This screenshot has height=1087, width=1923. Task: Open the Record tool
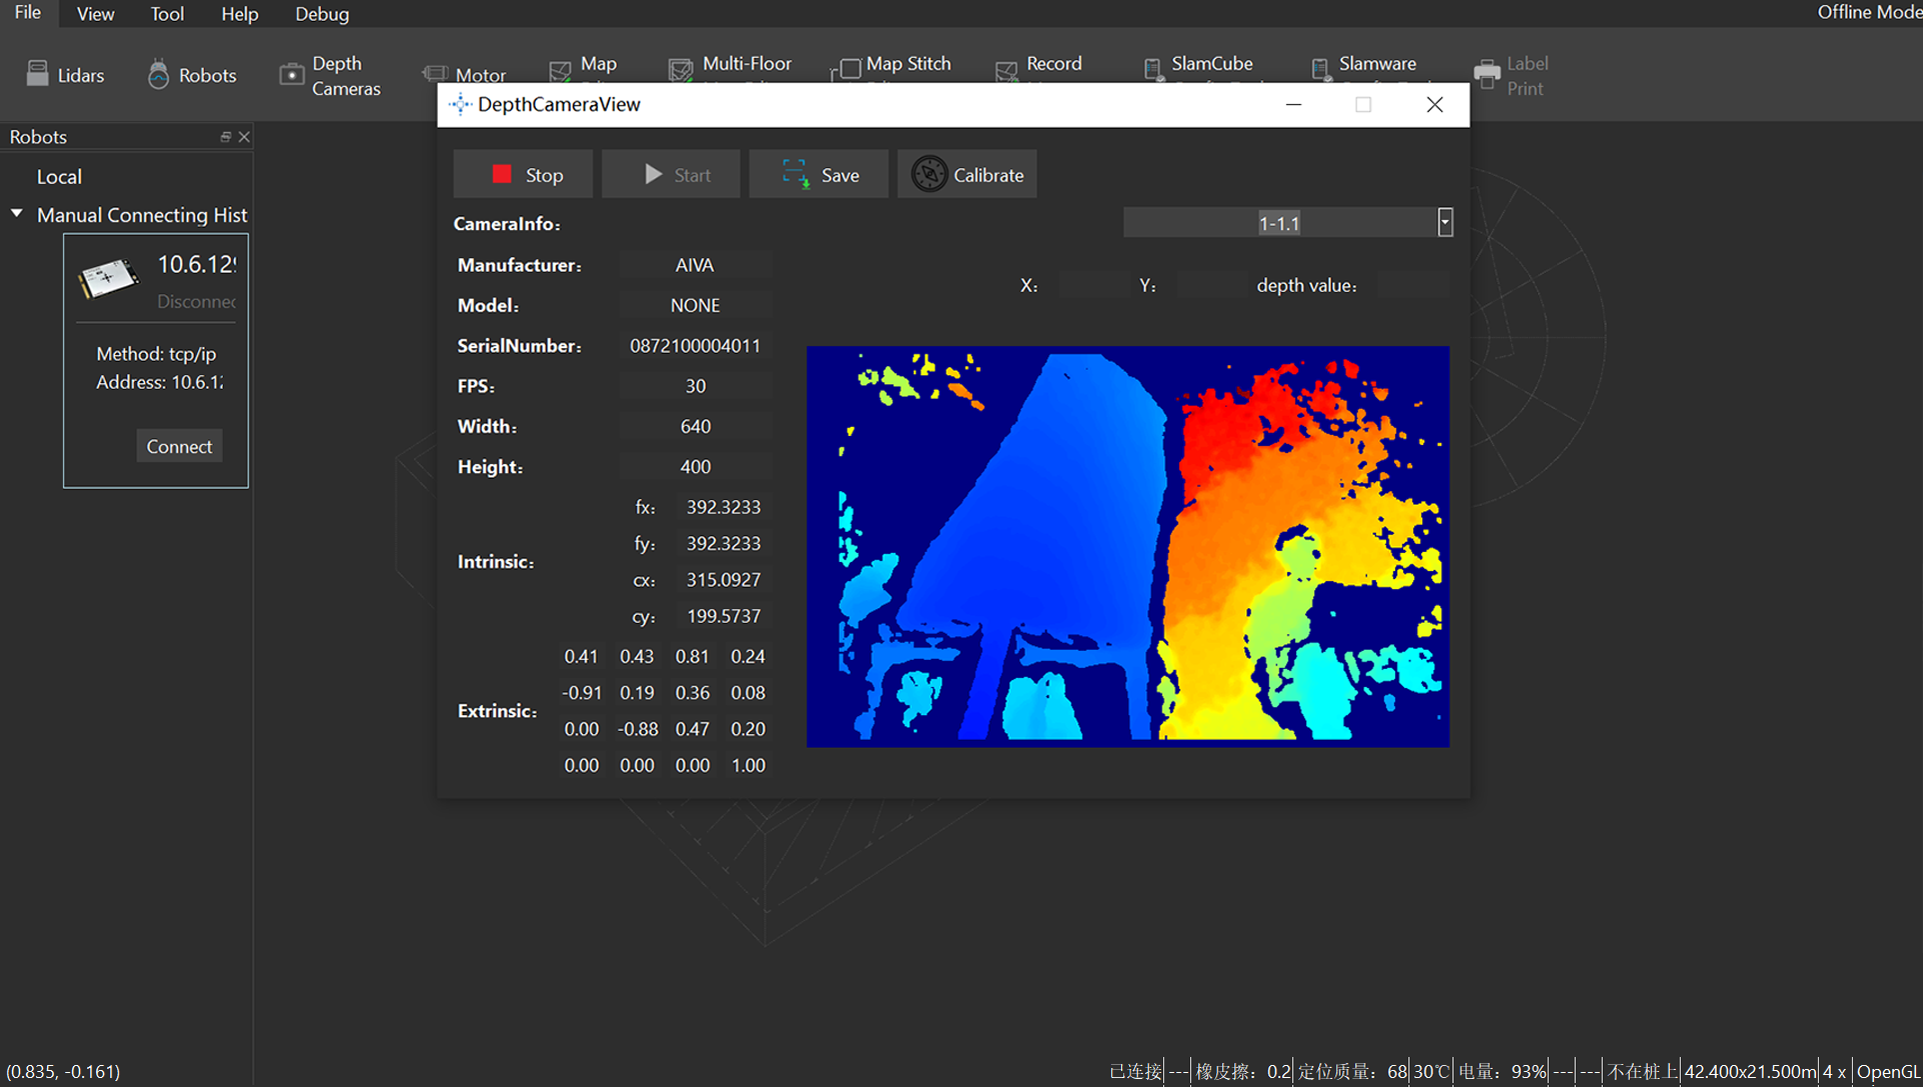click(1040, 66)
